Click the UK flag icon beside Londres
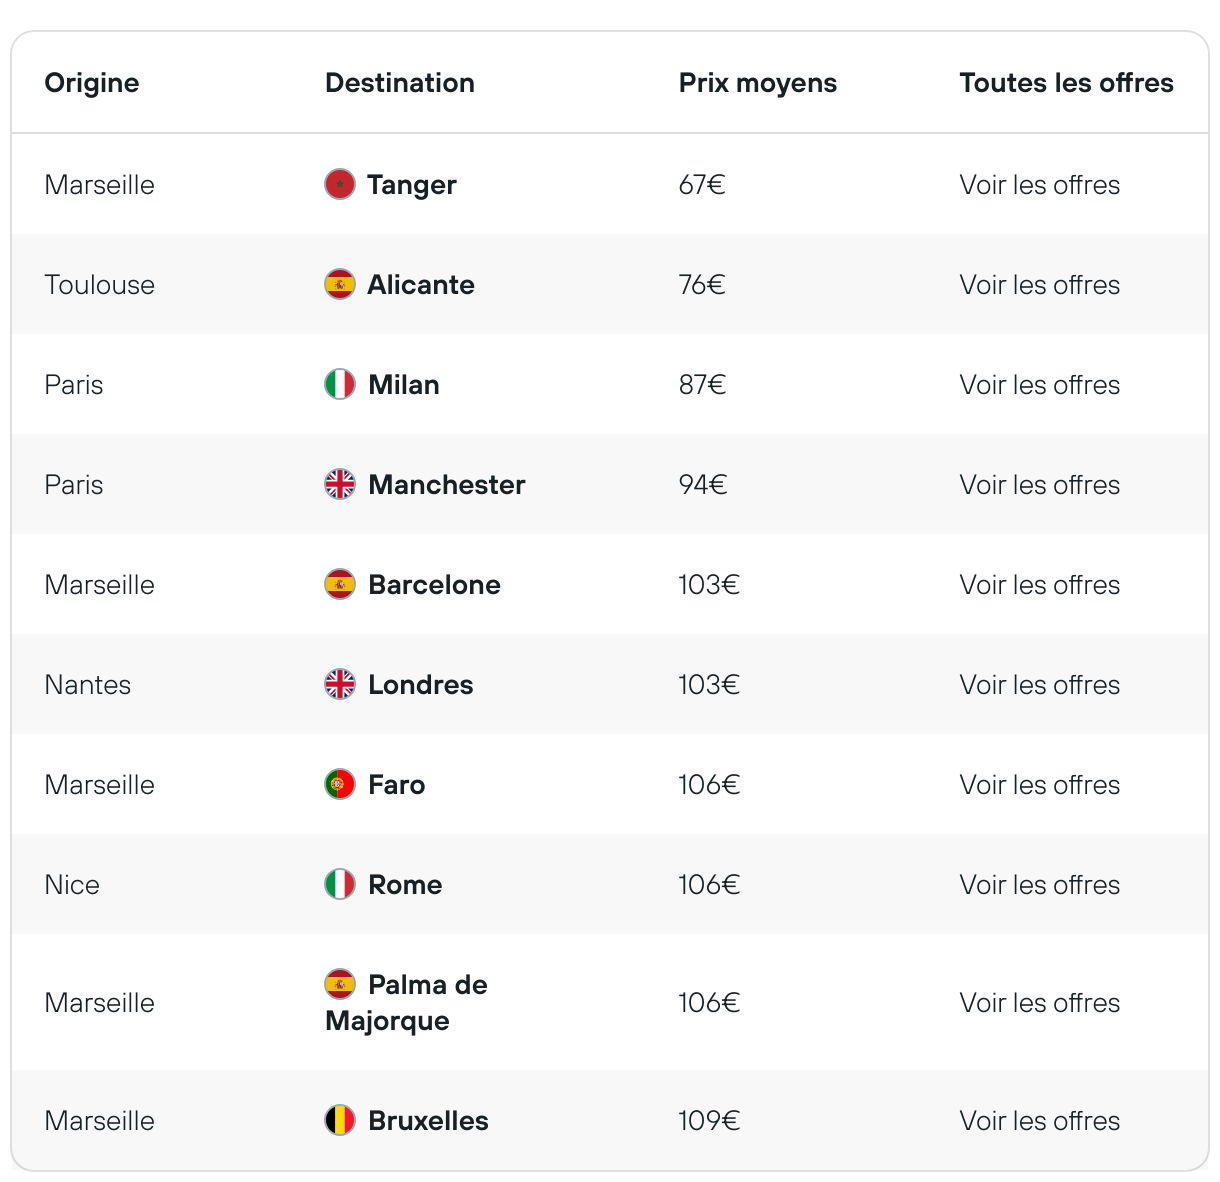The width and height of the screenshot is (1220, 1182). coord(340,684)
